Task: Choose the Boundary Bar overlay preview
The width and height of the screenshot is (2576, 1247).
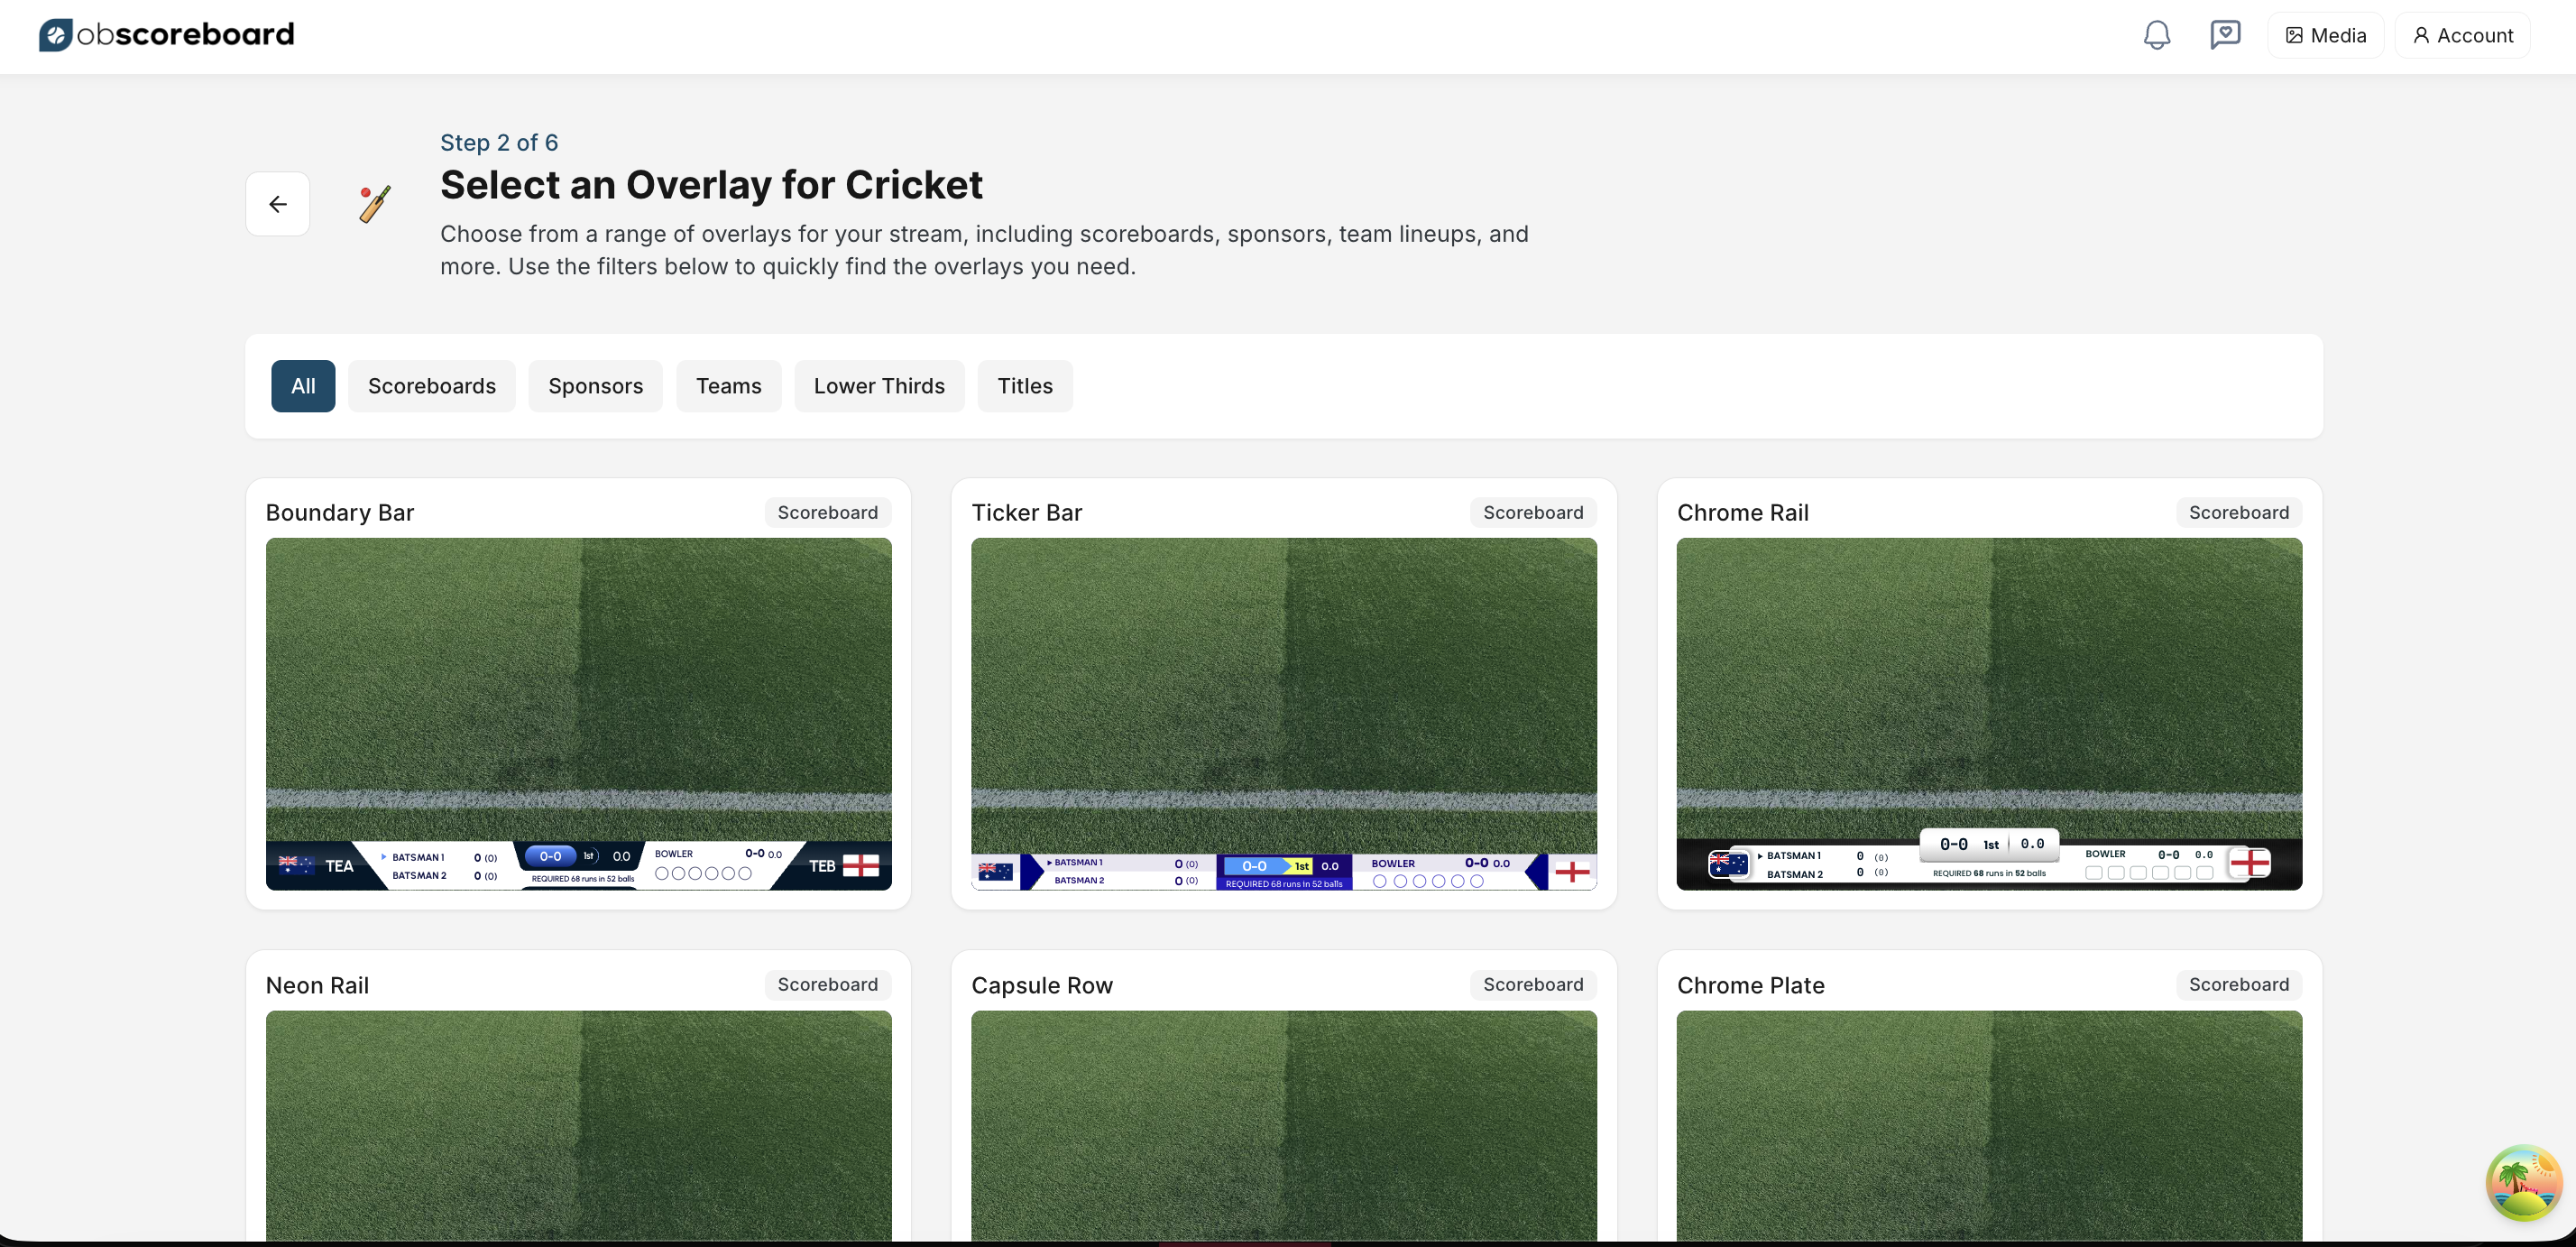Action: [578, 714]
